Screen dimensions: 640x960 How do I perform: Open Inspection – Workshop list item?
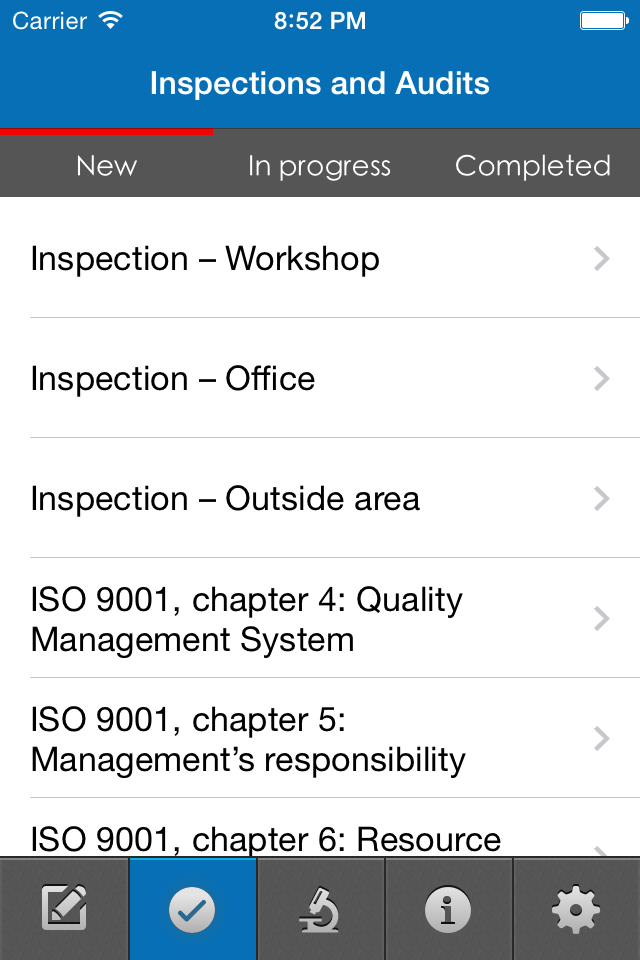tap(320, 258)
